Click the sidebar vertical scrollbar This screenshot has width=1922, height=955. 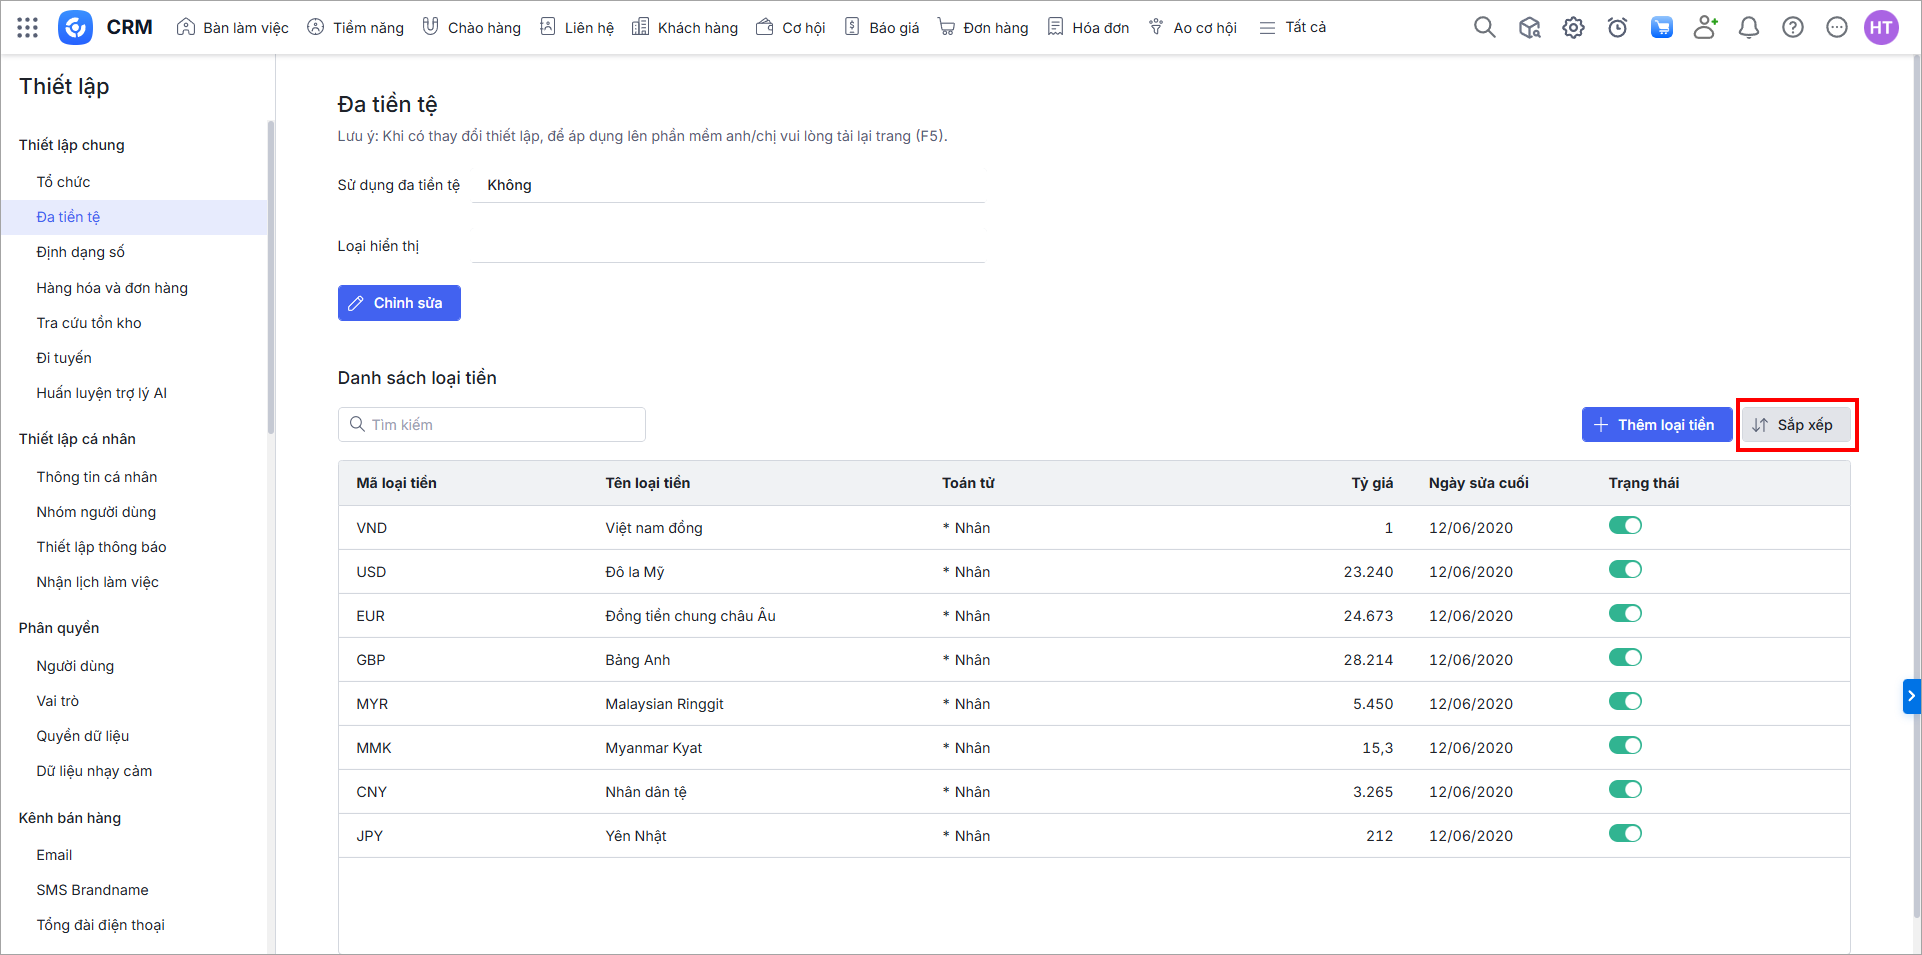click(x=270, y=280)
